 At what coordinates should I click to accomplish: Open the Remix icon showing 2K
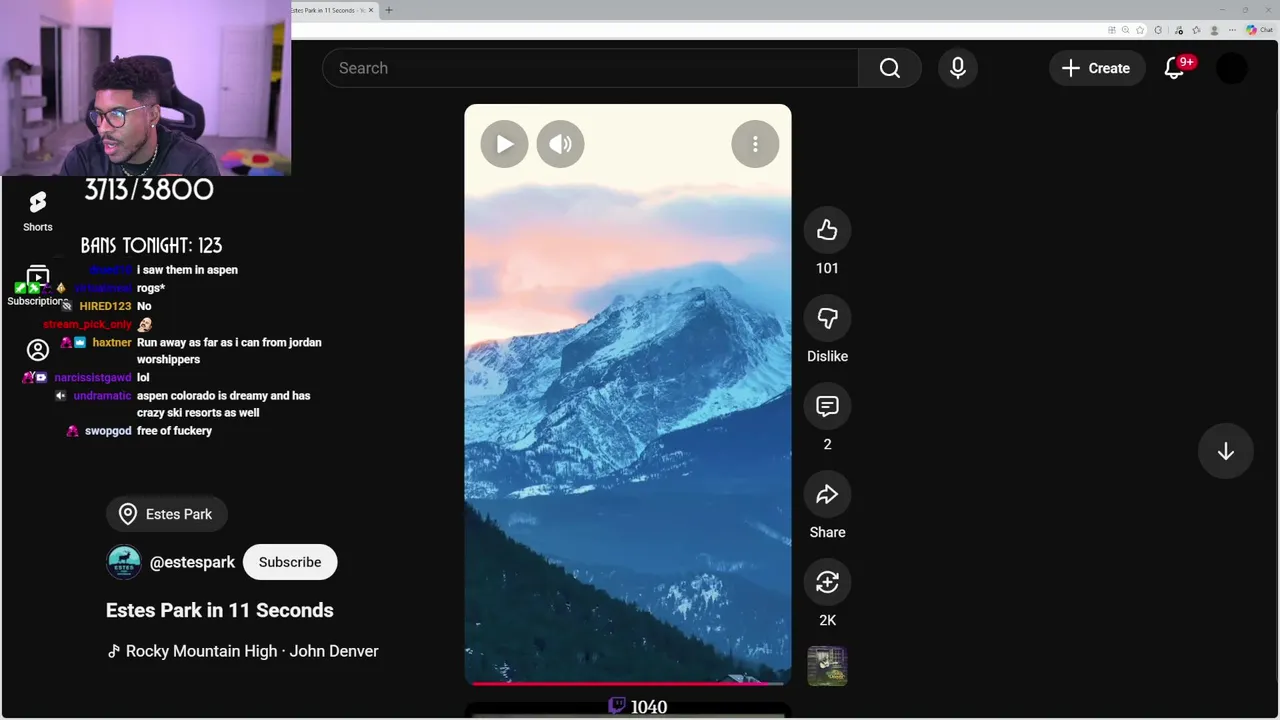tap(827, 582)
